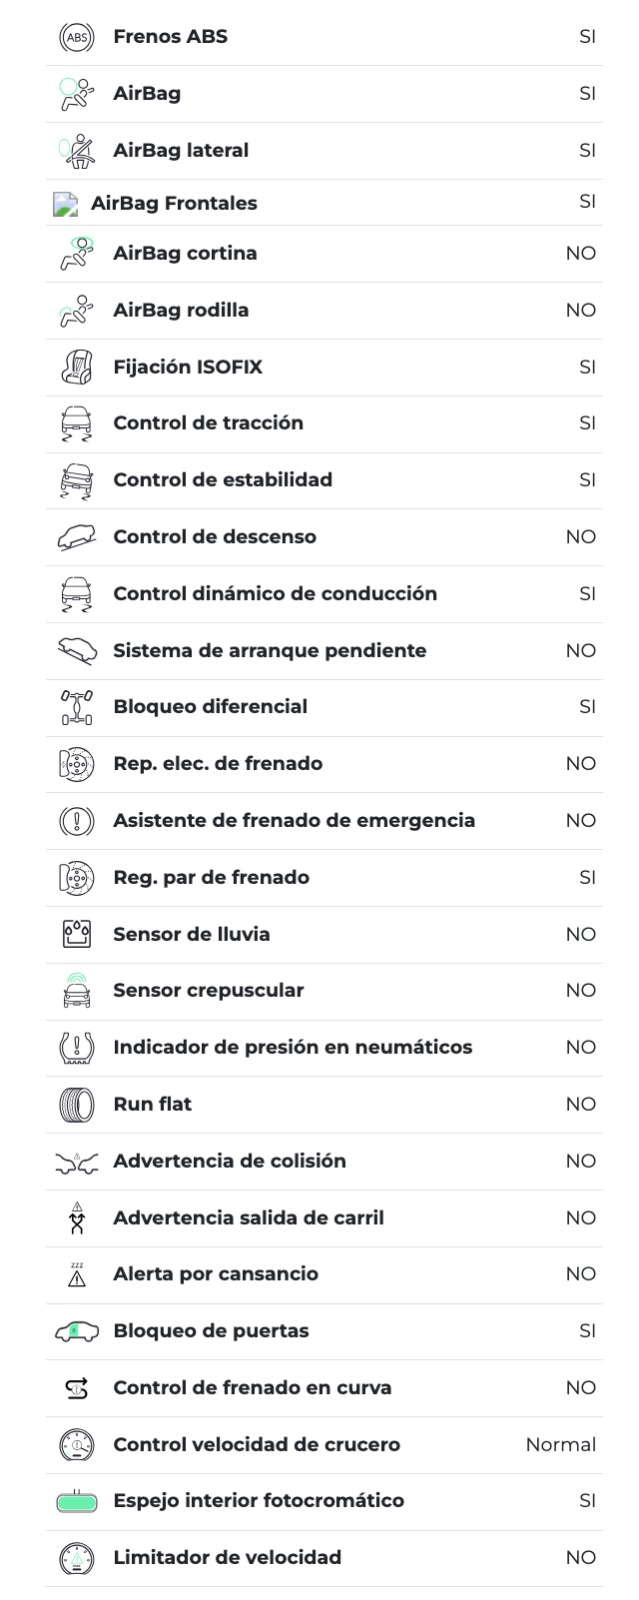The image size is (639, 1600).
Task: Click the tire pressure indicator icon
Action: click(77, 1047)
